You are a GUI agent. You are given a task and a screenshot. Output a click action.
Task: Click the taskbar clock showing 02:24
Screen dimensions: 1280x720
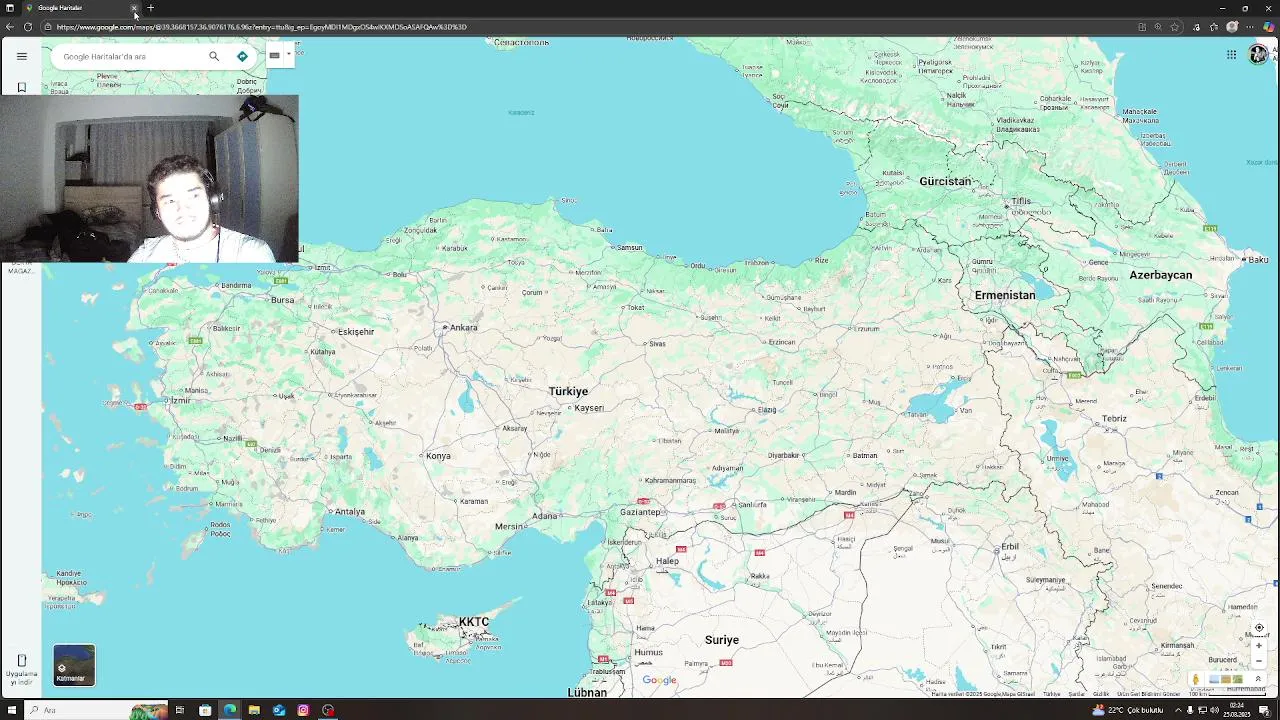tap(1237, 710)
